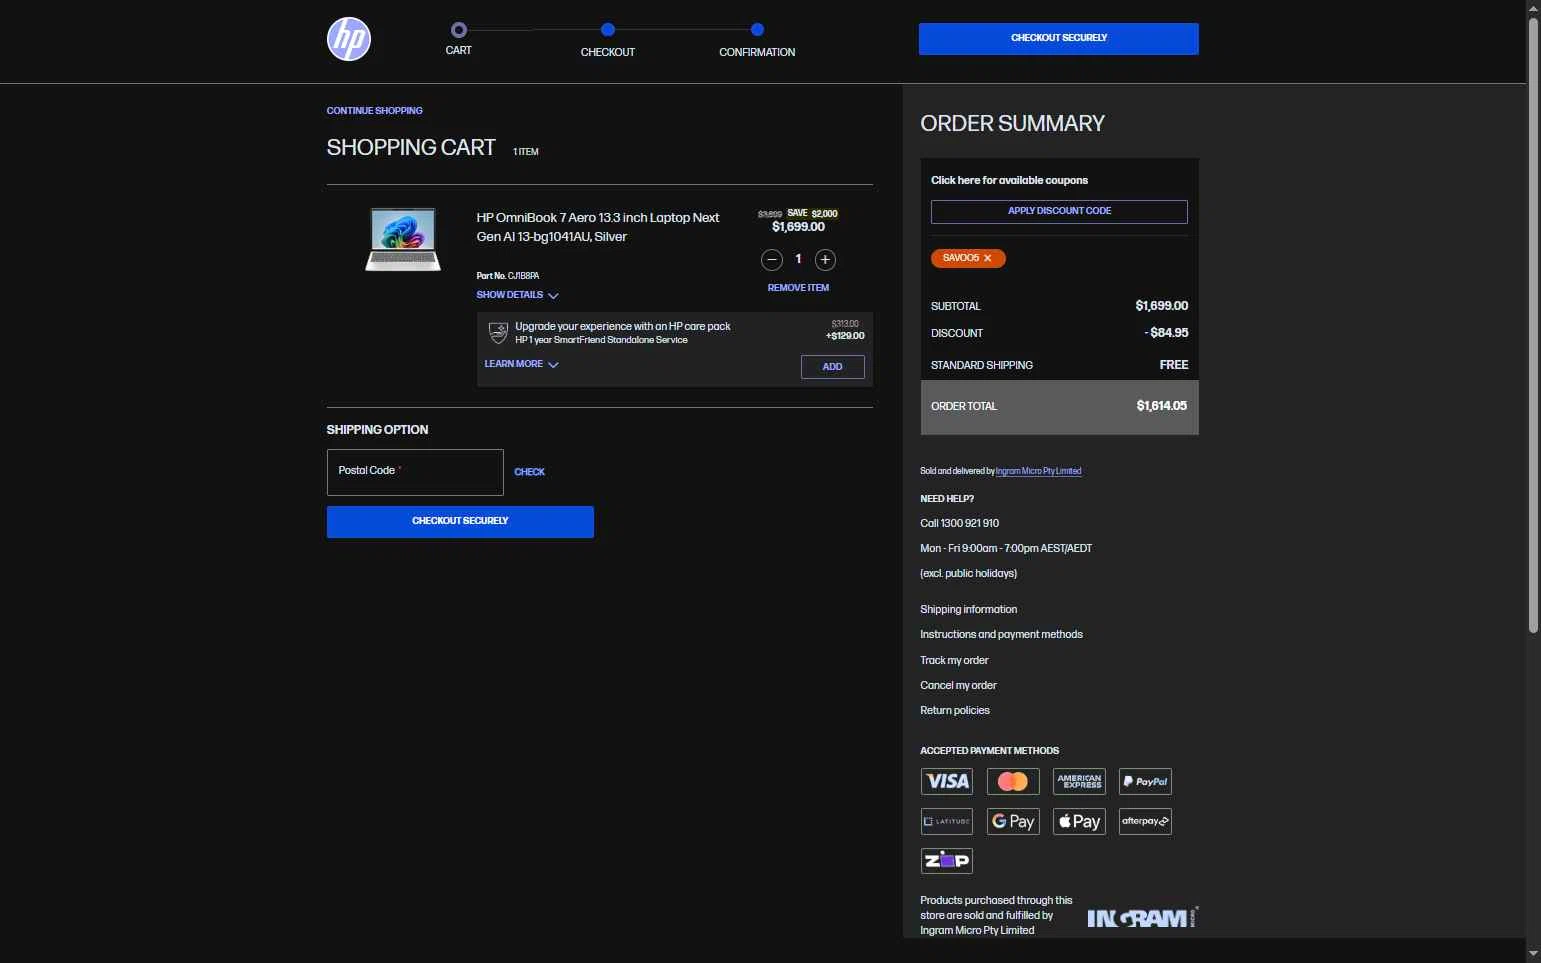Image resolution: width=1541 pixels, height=963 pixels.
Task: Open HP OmniBook 7 Aero product title
Action: point(598,227)
